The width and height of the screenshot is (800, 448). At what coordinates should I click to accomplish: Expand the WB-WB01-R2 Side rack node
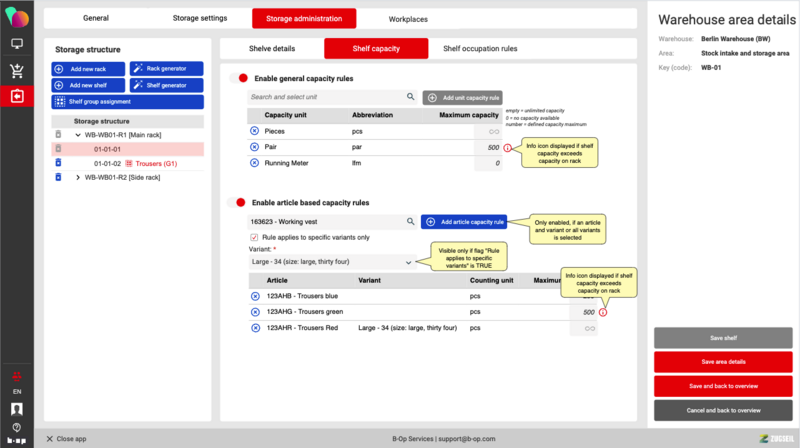pyautogui.click(x=78, y=178)
